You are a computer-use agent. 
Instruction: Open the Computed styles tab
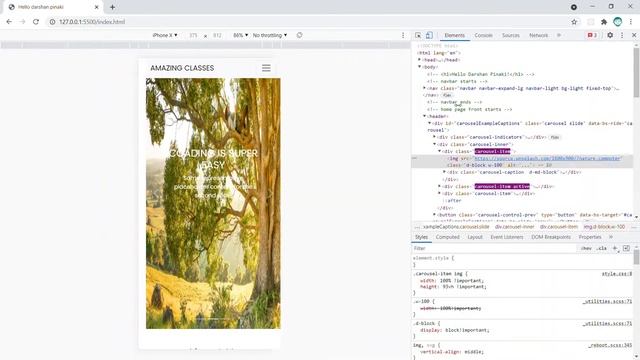(447, 237)
